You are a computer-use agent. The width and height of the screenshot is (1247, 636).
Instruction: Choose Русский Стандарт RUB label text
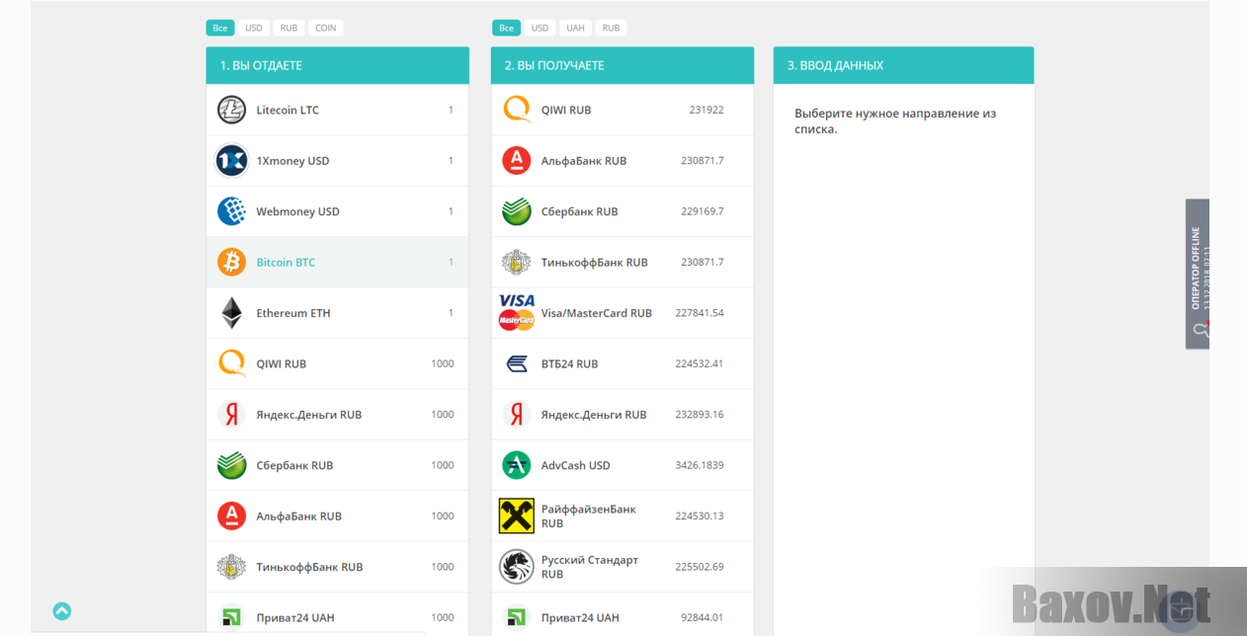pyautogui.click(x=590, y=567)
